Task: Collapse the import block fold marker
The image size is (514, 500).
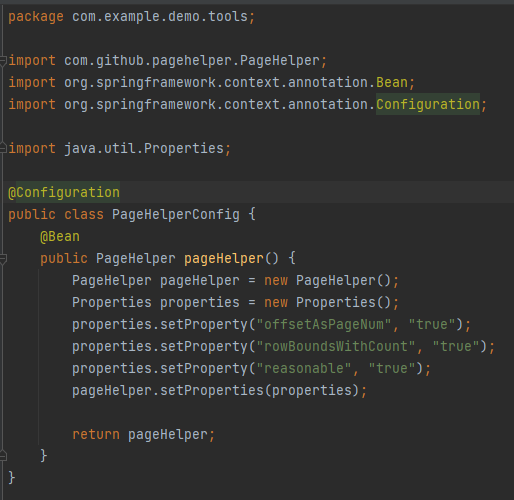Action: 3,61
